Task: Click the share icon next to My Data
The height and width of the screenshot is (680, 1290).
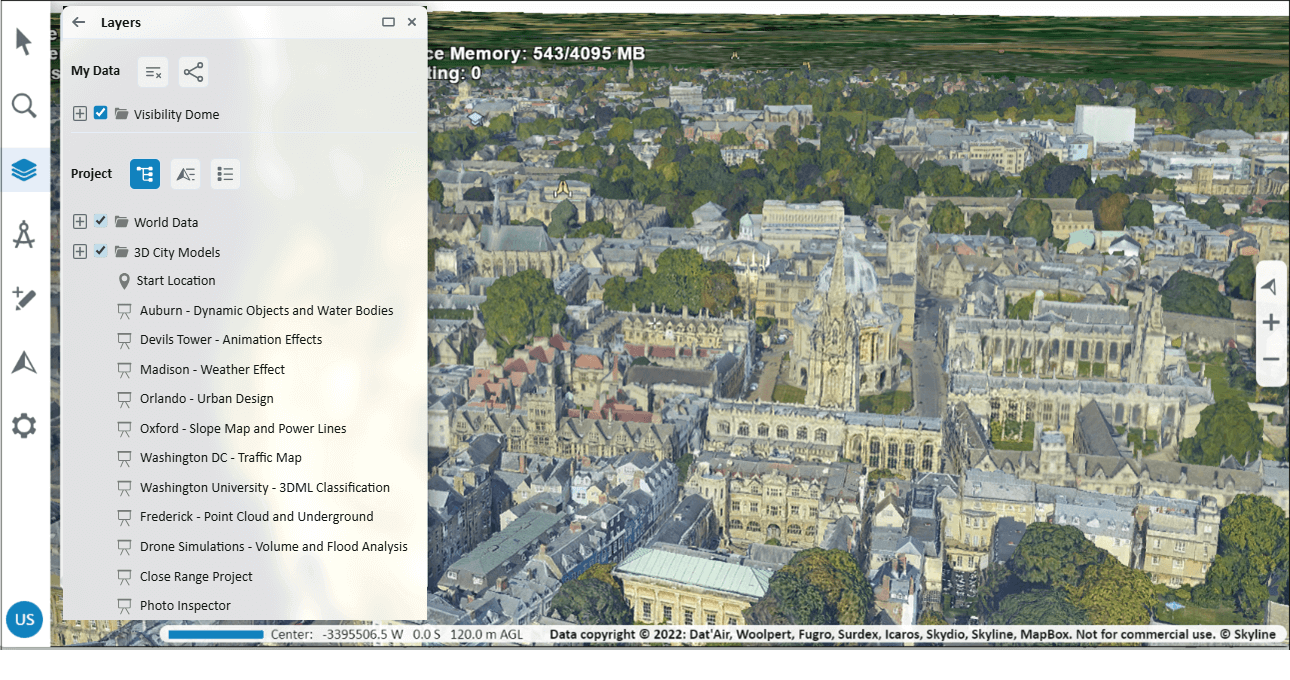Action: 193,71
